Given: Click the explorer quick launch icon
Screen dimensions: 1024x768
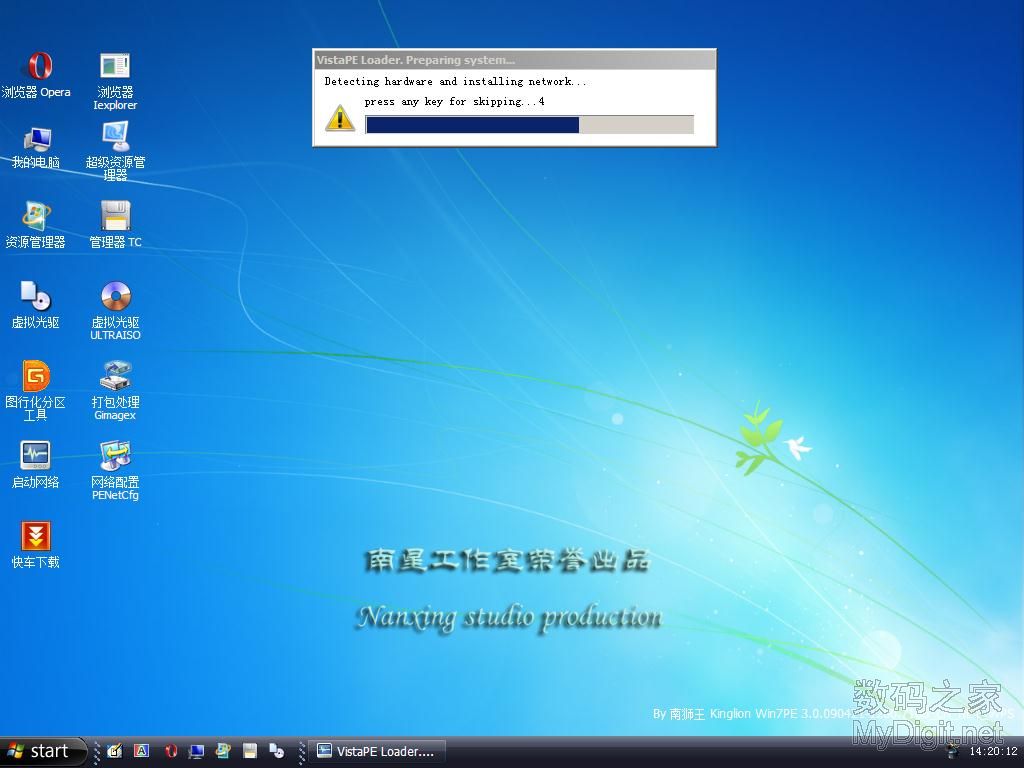Looking at the screenshot, I should pos(223,752).
